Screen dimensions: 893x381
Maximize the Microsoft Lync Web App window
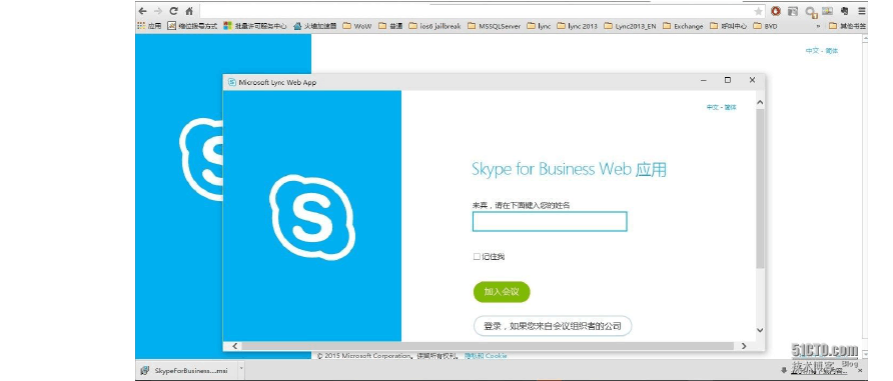tap(728, 80)
